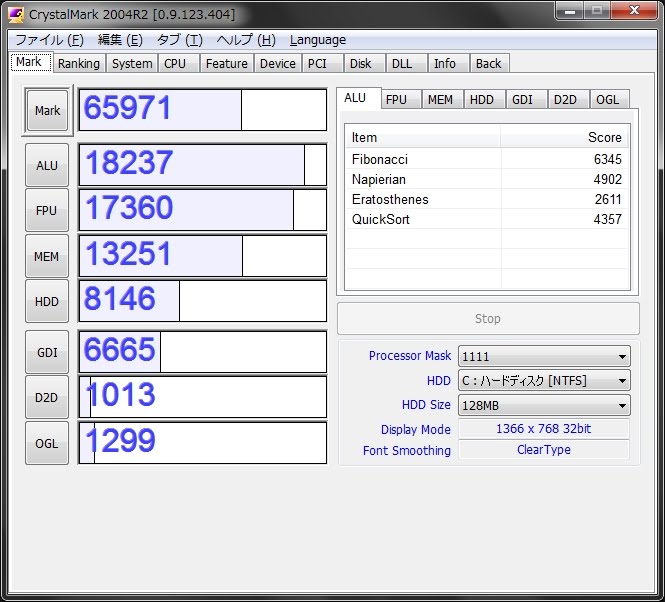Click the Stop button
Screen dimensions: 665x602
point(488,319)
